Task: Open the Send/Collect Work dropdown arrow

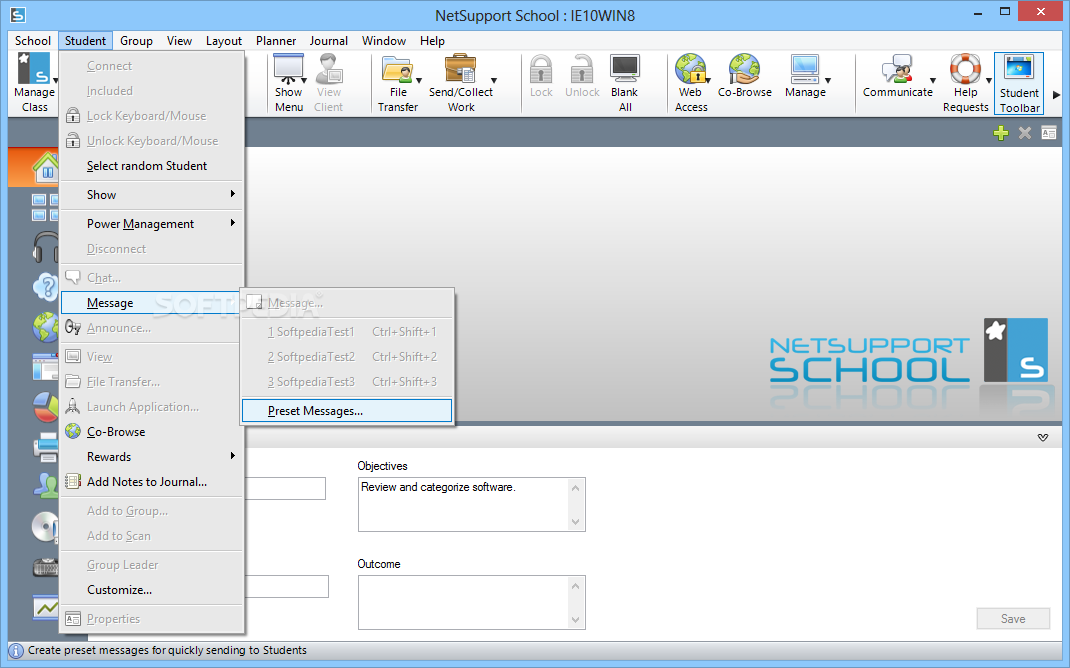Action: [x=494, y=81]
